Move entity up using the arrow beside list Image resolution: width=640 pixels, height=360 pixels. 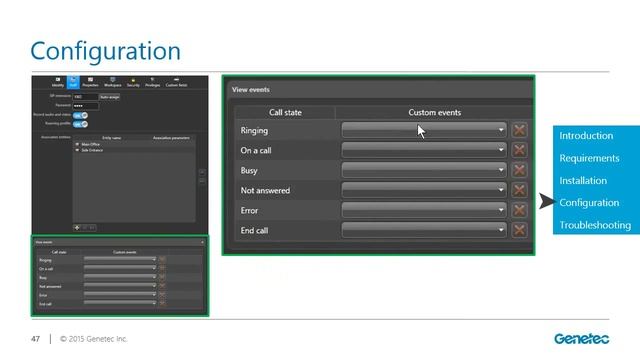click(202, 172)
